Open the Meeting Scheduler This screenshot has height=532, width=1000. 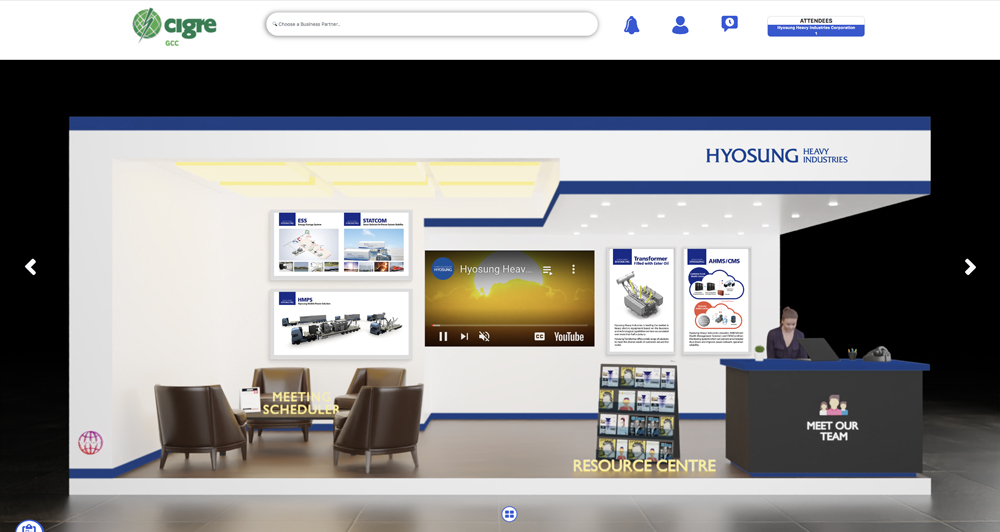pos(300,403)
